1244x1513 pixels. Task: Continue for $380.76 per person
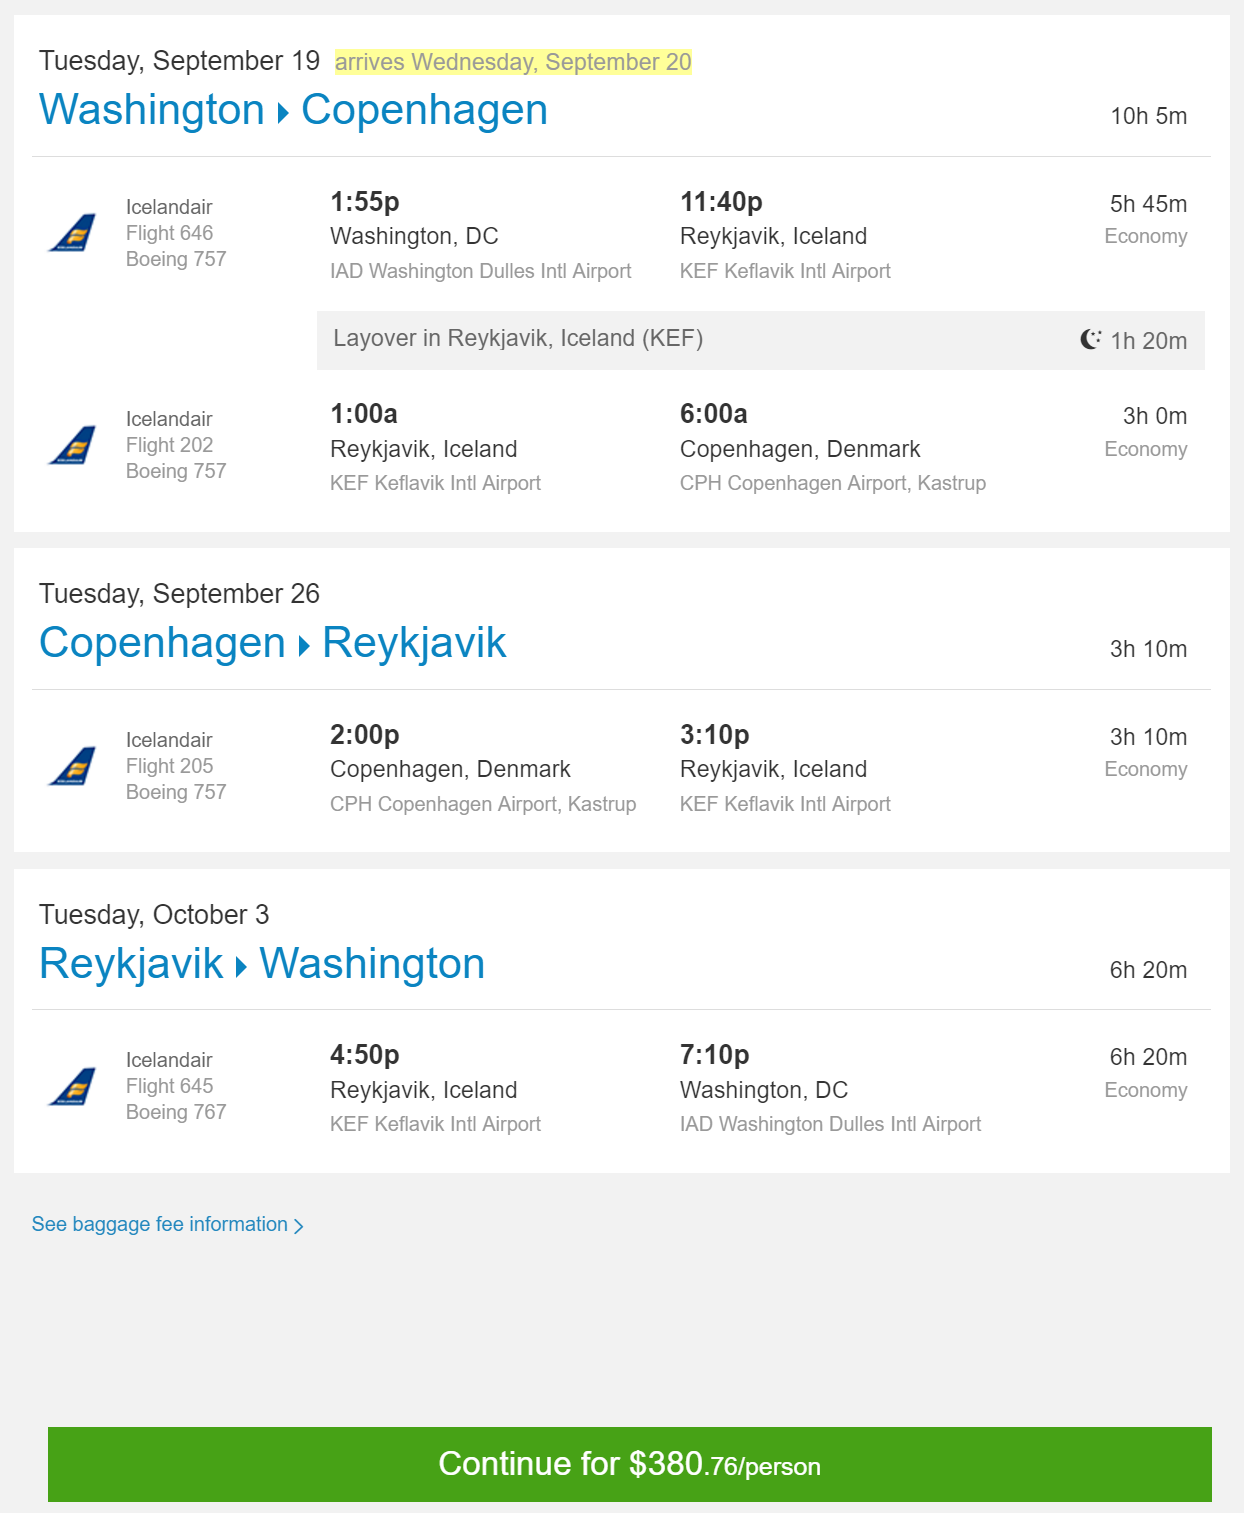tap(630, 1464)
